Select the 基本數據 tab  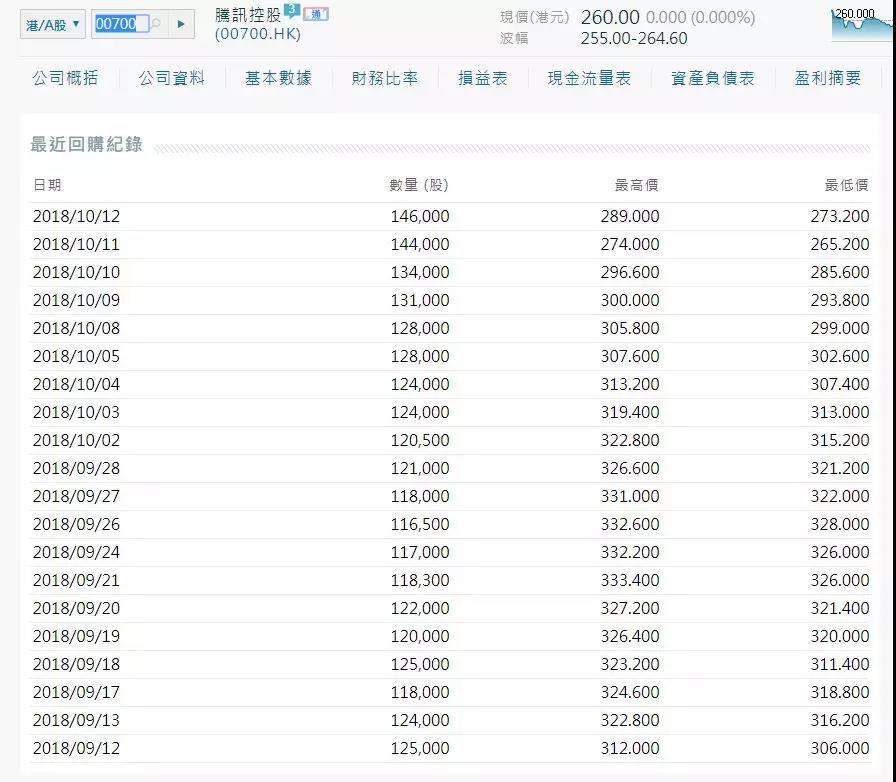click(278, 78)
